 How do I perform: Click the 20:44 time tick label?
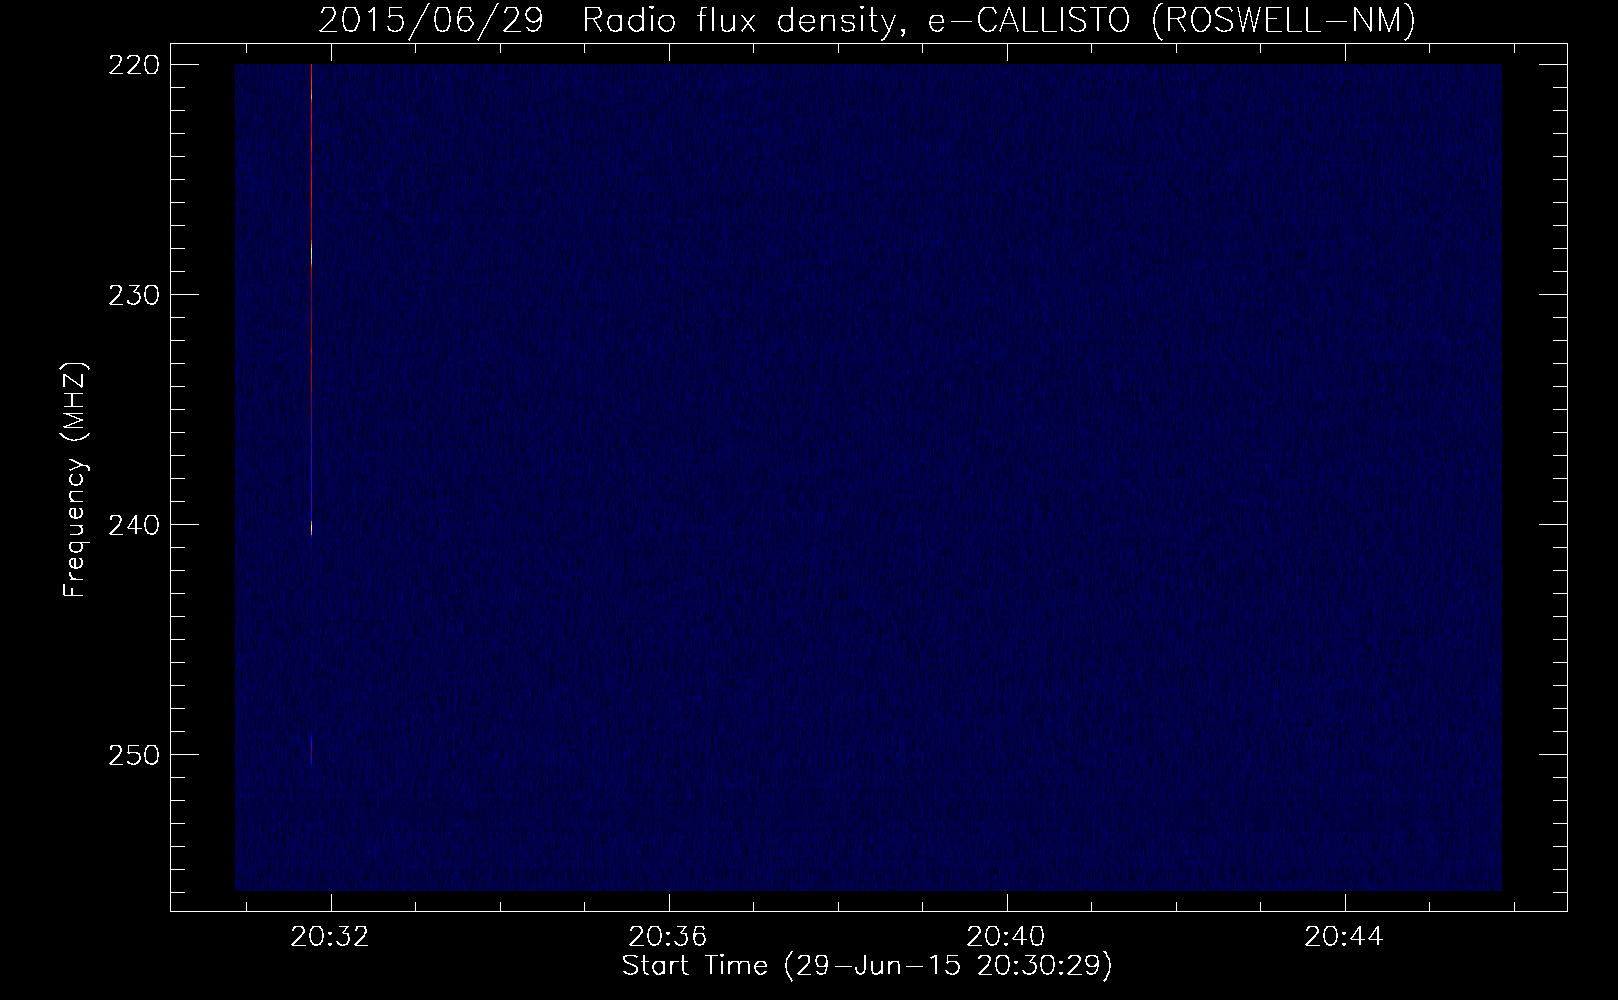pyautogui.click(x=1345, y=937)
